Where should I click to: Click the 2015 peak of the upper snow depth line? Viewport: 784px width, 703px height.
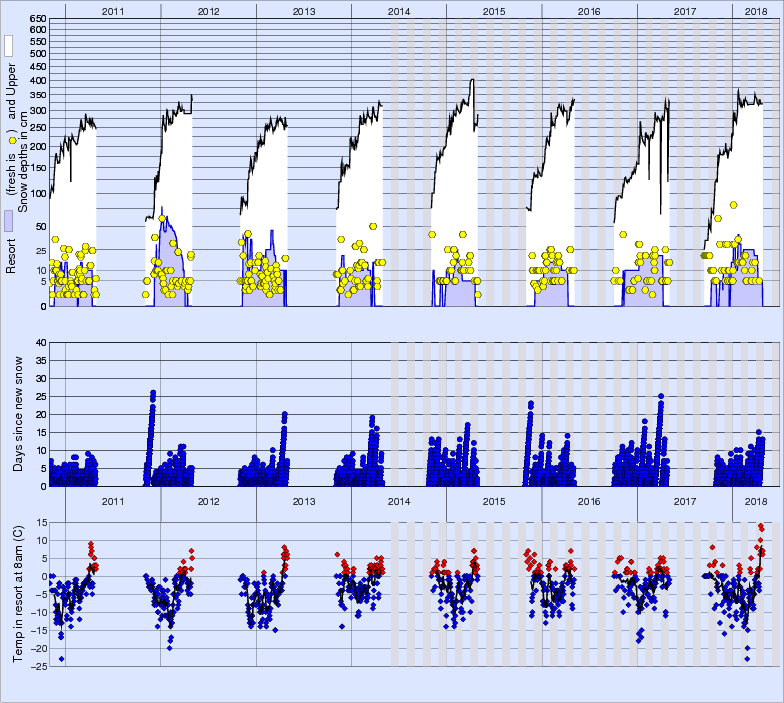click(471, 80)
